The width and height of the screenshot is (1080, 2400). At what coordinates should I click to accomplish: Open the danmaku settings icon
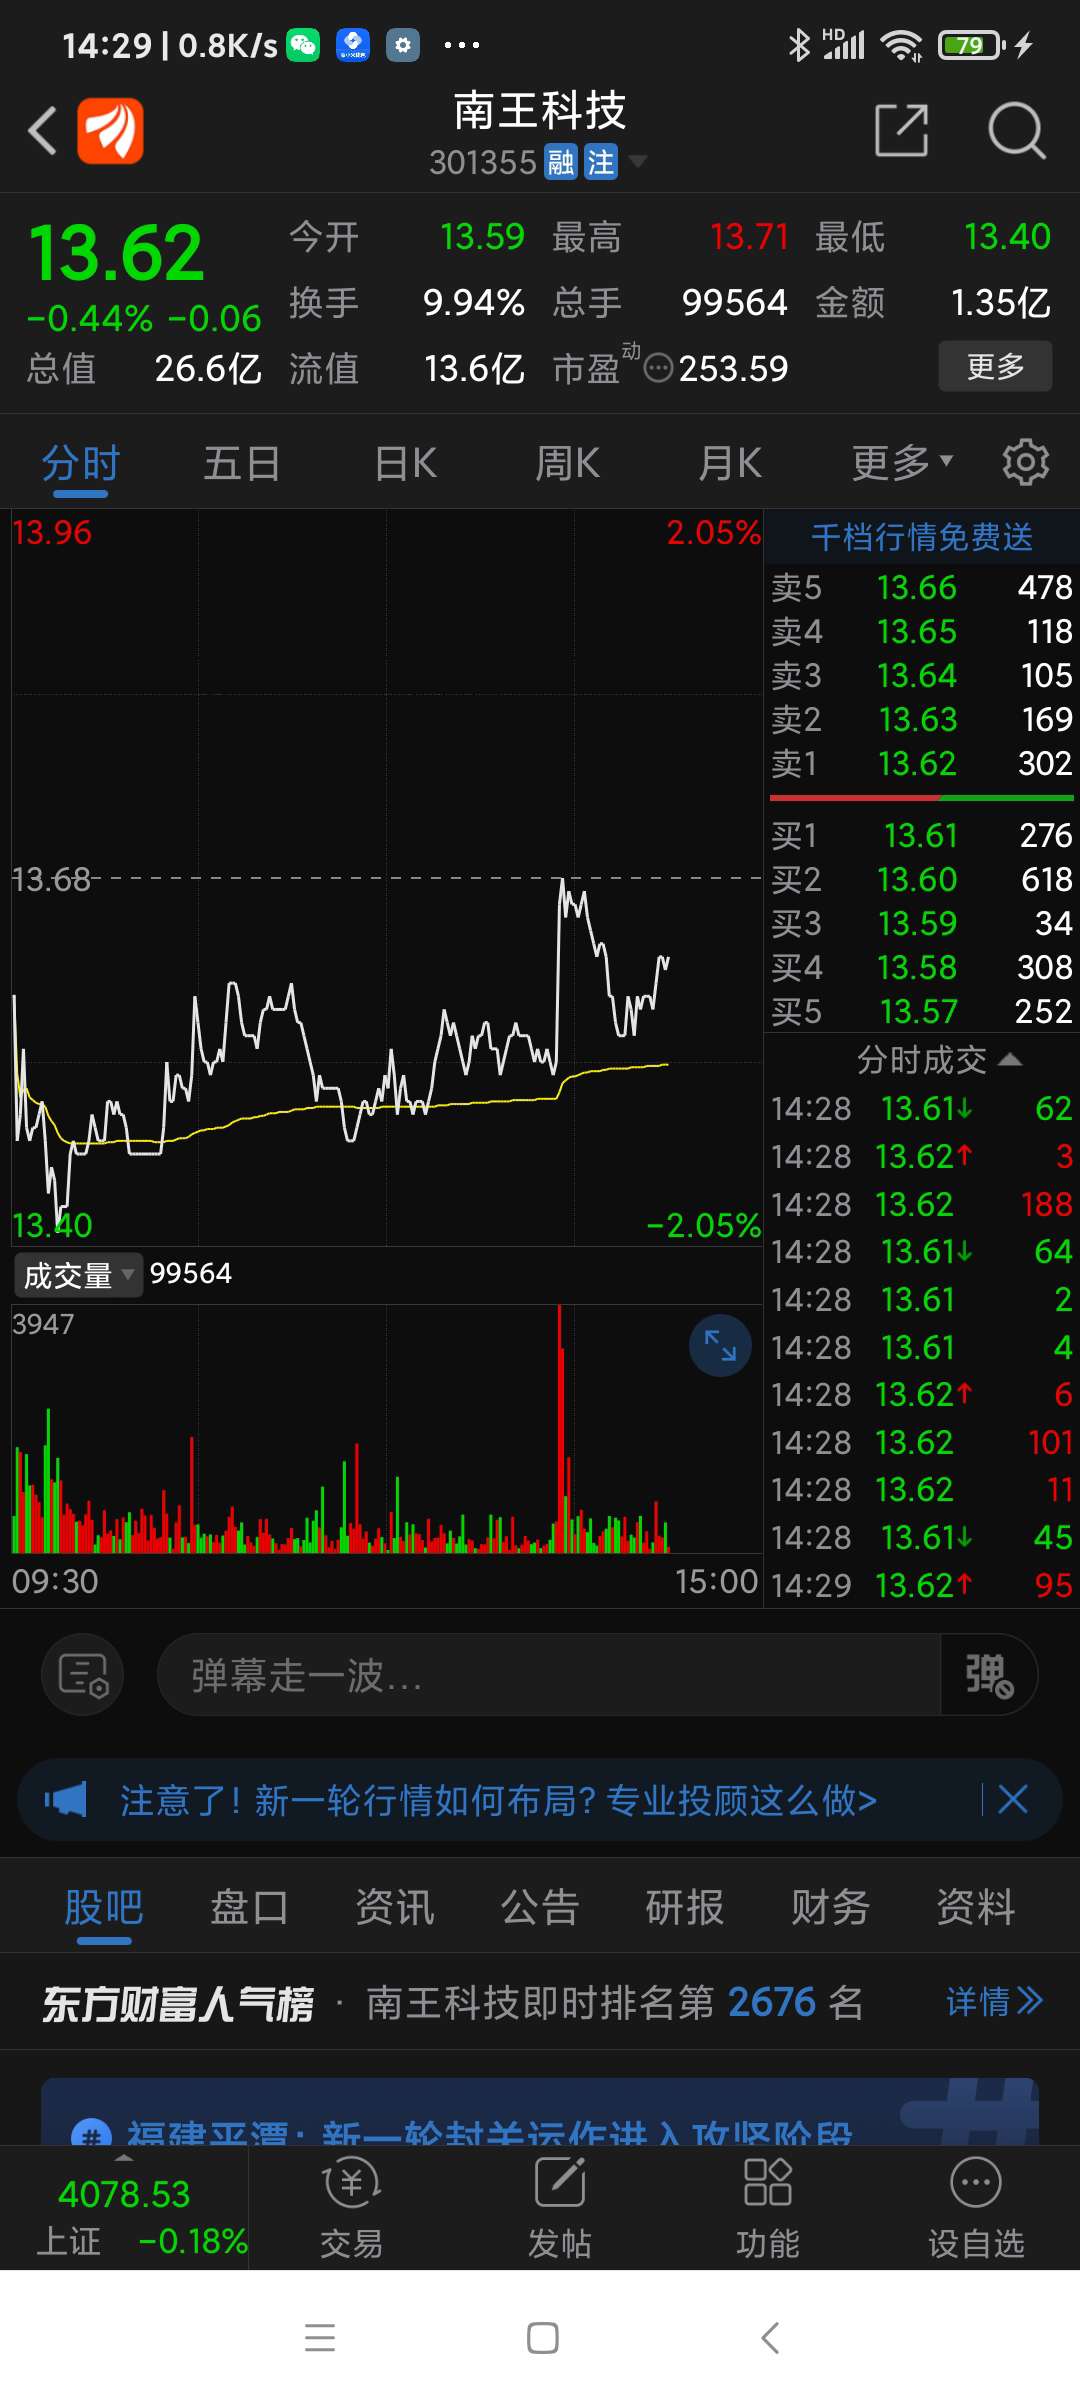click(83, 1675)
